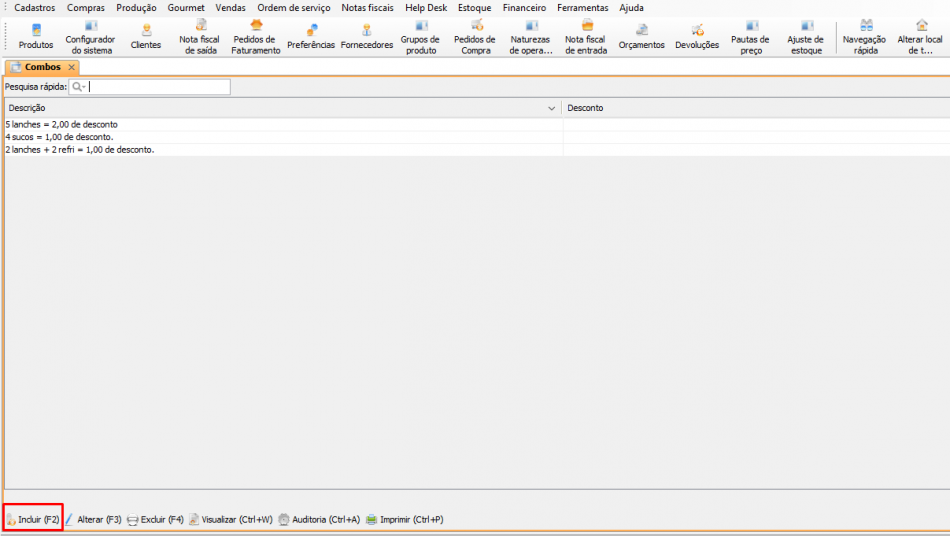Open the quick search magnifier dropdown
The image size is (950, 536).
coord(78,87)
